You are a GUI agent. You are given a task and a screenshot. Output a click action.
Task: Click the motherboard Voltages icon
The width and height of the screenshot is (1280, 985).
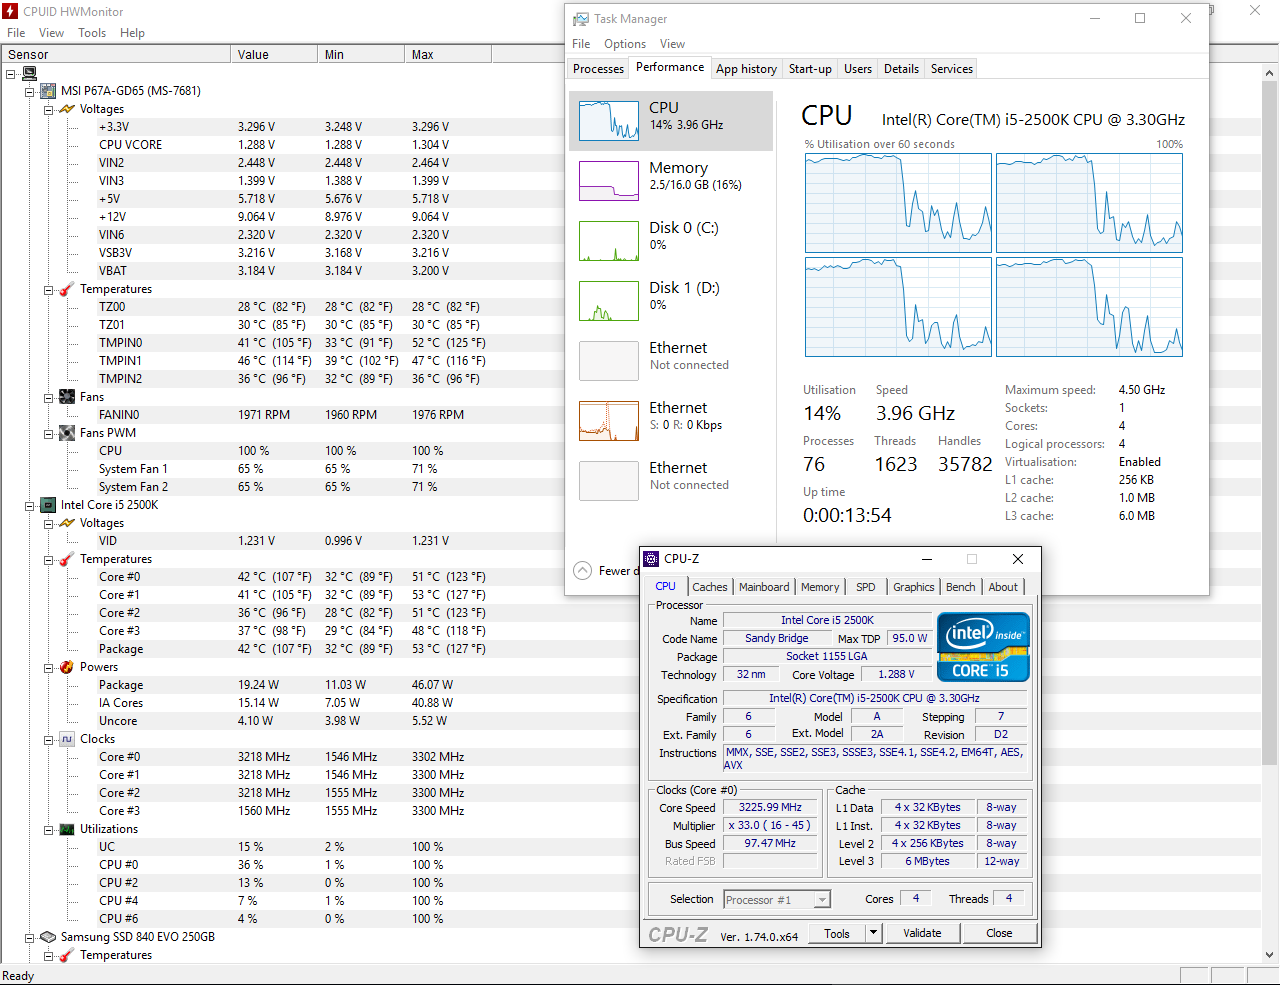(x=67, y=109)
